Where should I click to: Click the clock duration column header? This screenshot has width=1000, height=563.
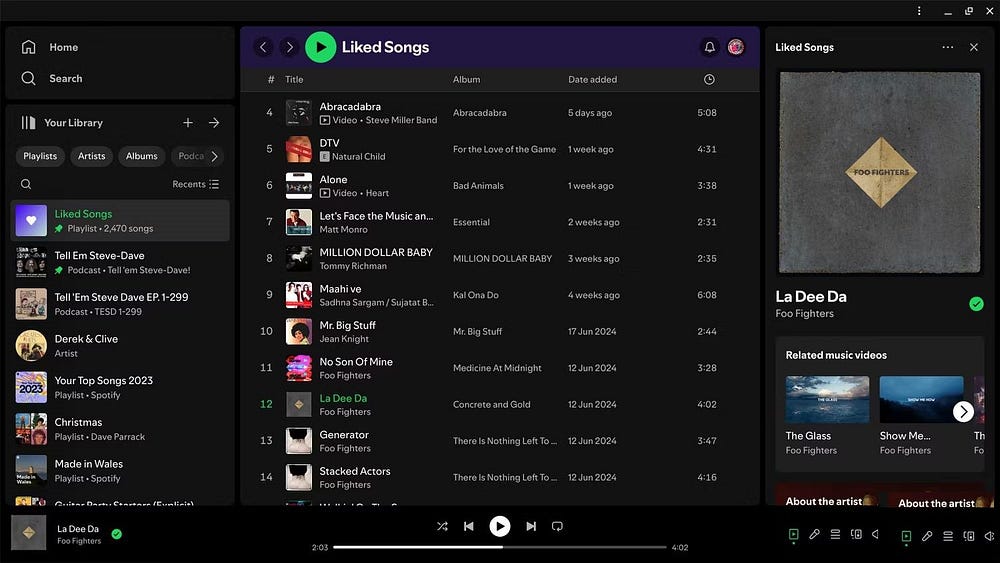click(x=709, y=79)
